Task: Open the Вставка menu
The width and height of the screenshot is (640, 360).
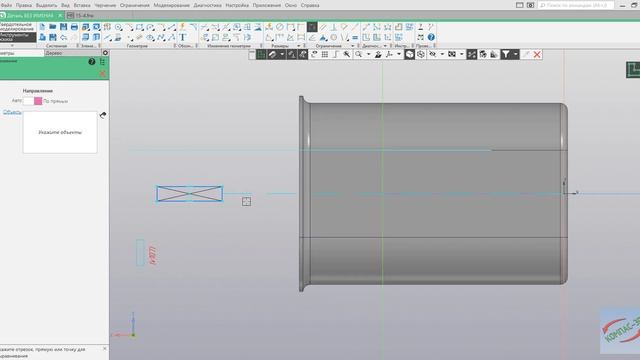Action: pos(82,5)
